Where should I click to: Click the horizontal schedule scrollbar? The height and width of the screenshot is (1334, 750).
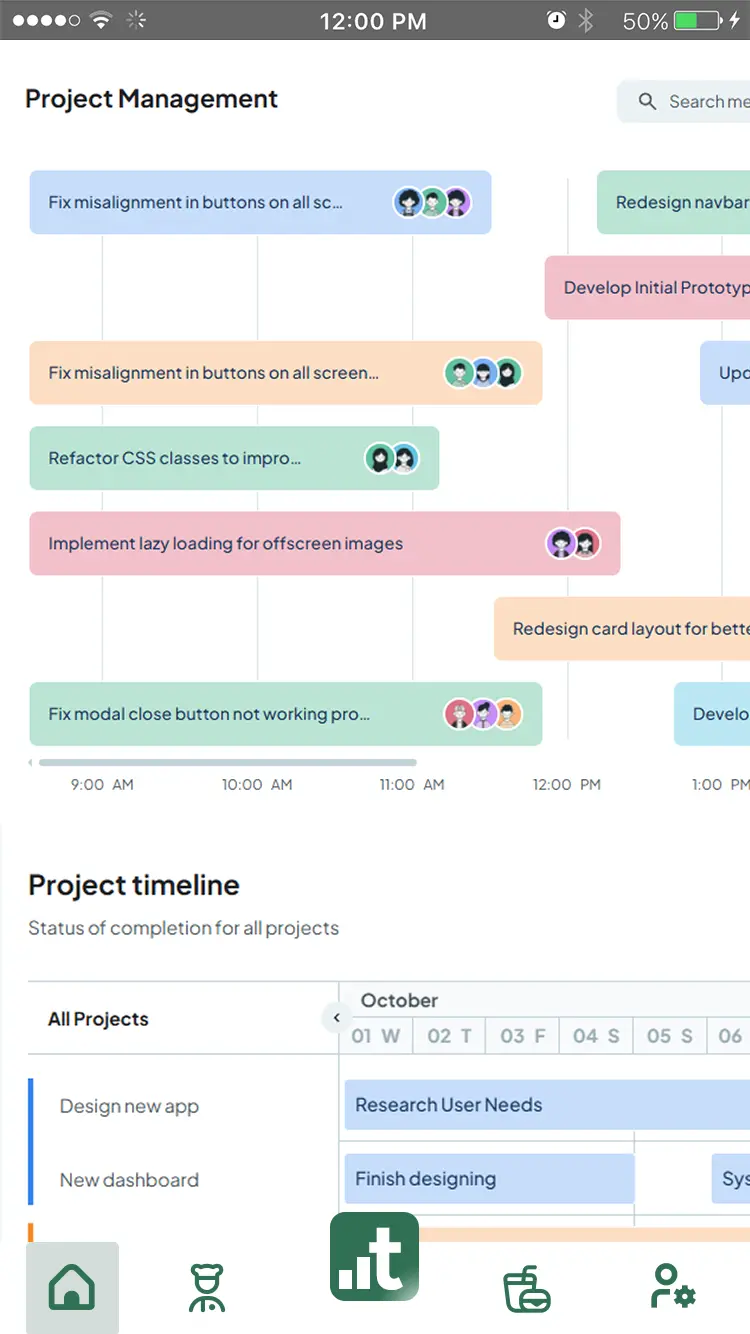coord(224,763)
